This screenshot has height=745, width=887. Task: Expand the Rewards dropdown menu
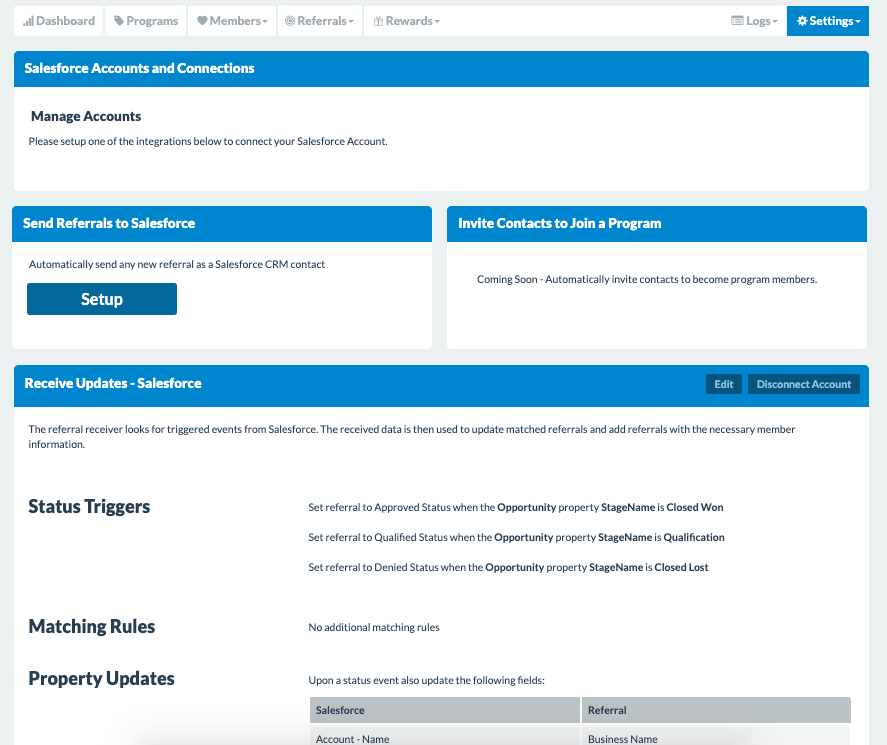click(x=406, y=21)
